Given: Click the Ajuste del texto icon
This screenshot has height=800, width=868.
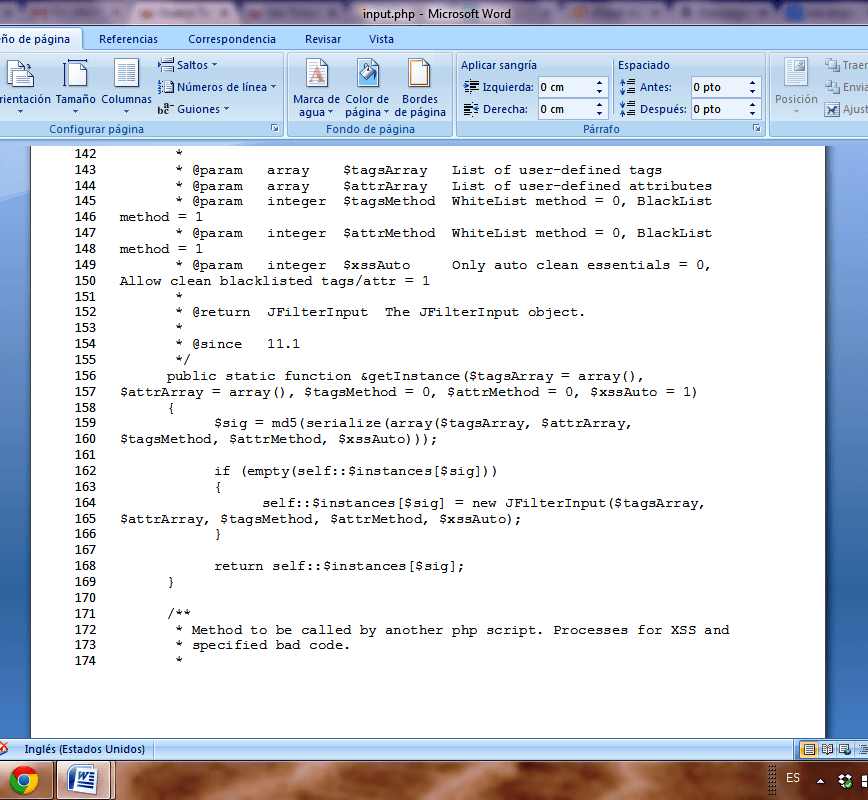Looking at the screenshot, I should 832,109.
